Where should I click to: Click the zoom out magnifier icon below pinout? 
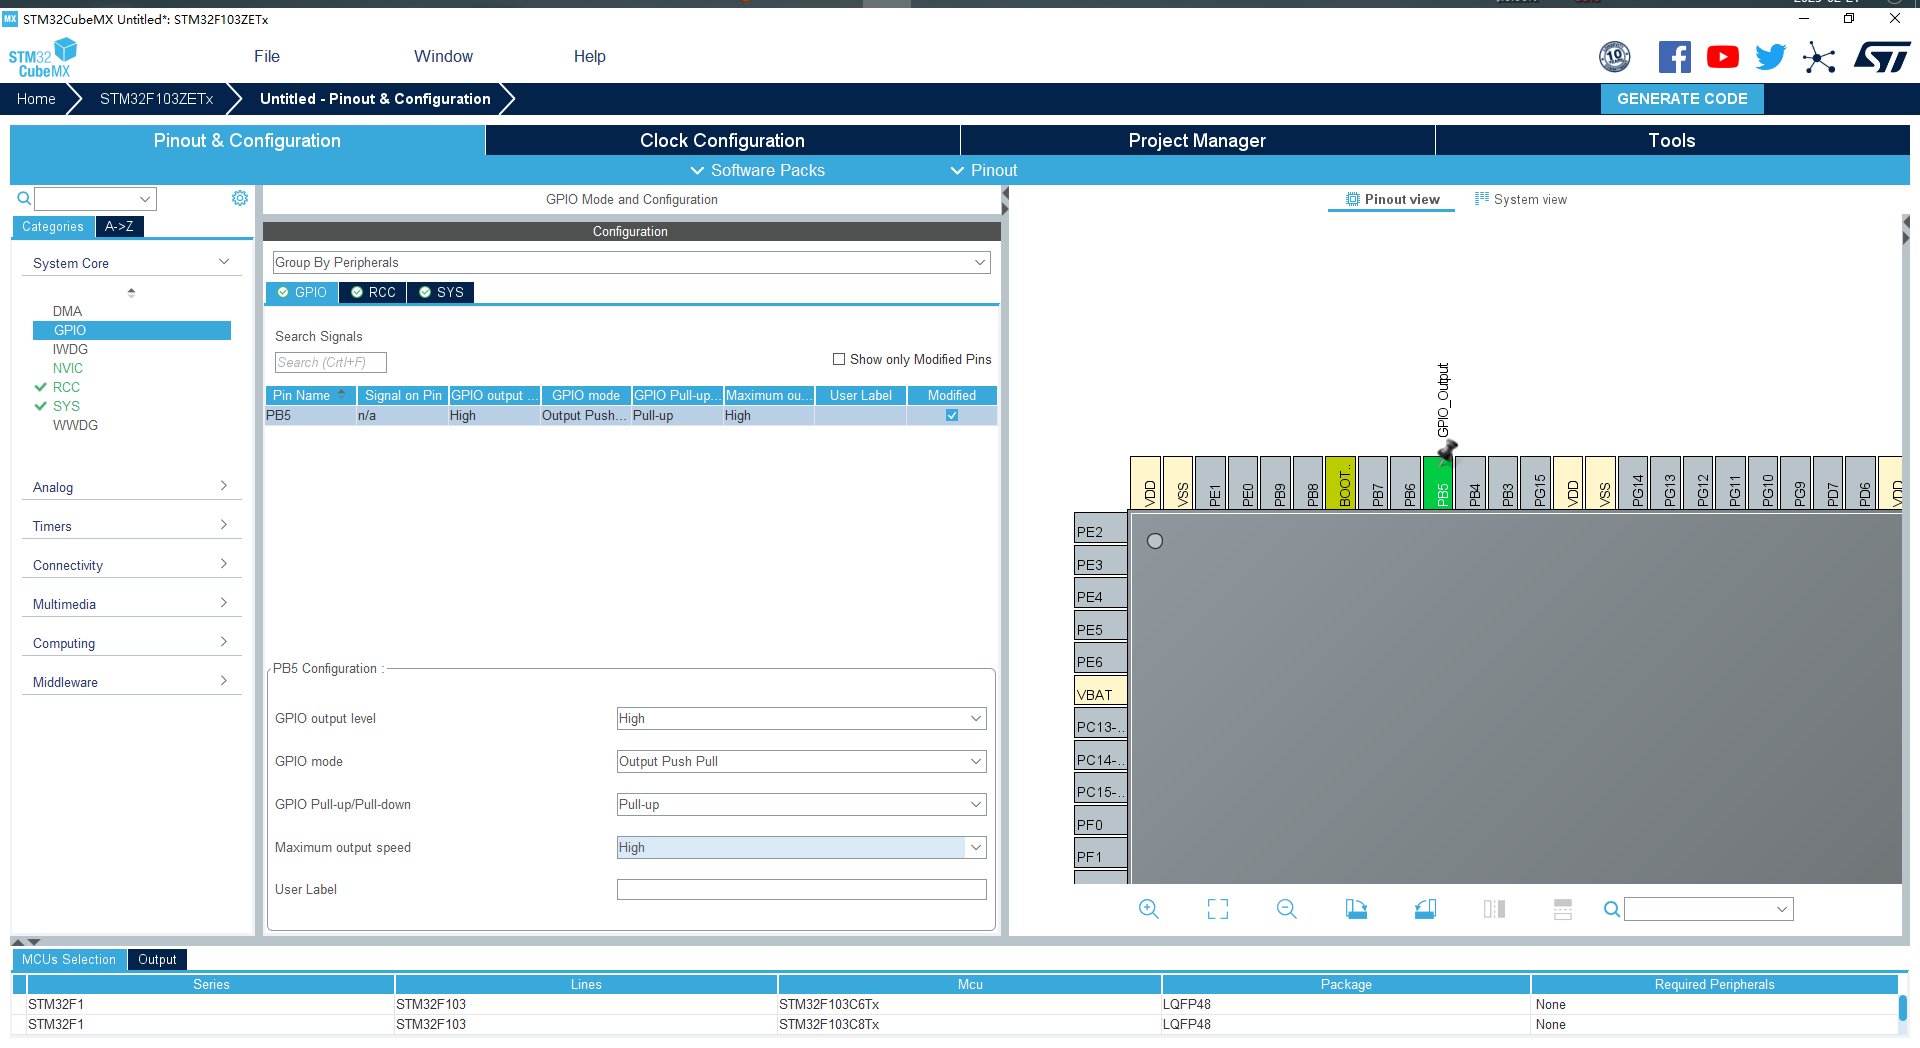(x=1287, y=909)
